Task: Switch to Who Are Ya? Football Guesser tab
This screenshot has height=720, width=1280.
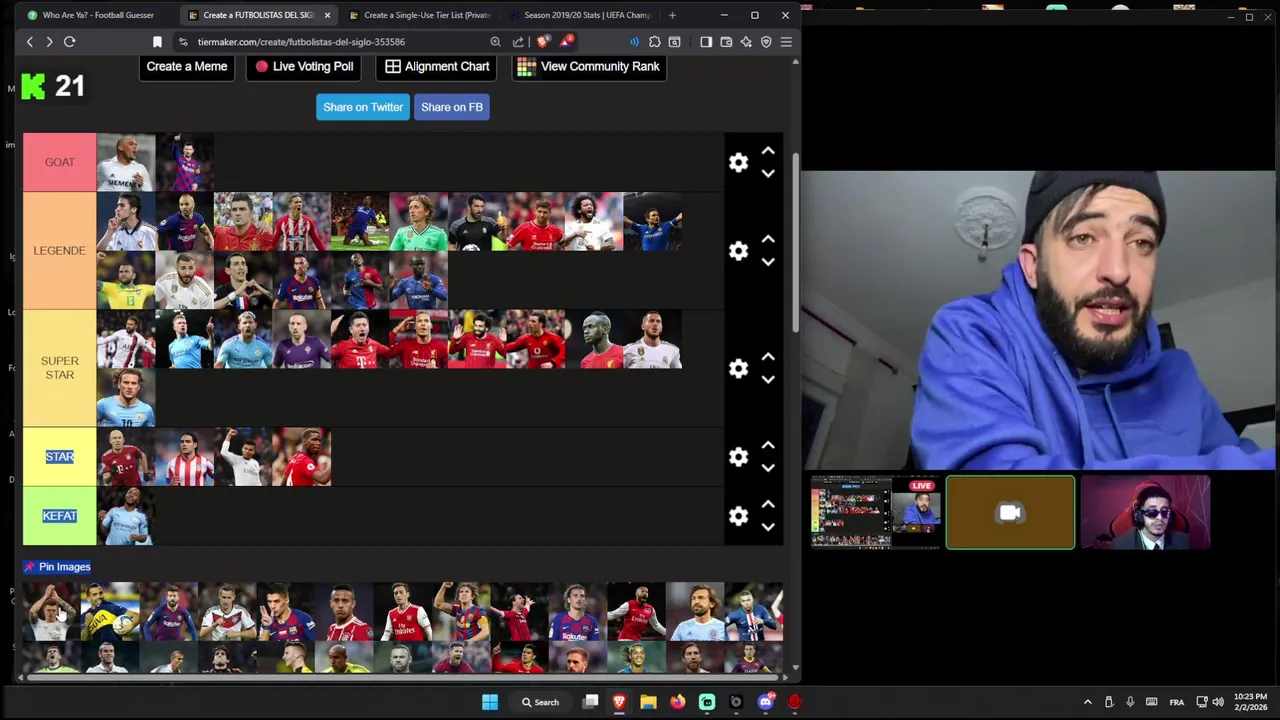Action: click(98, 15)
